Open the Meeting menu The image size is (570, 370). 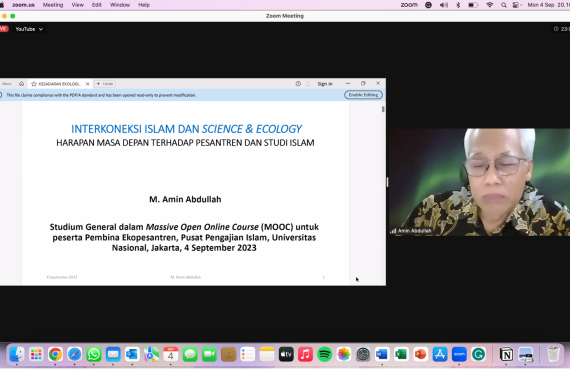(x=53, y=5)
